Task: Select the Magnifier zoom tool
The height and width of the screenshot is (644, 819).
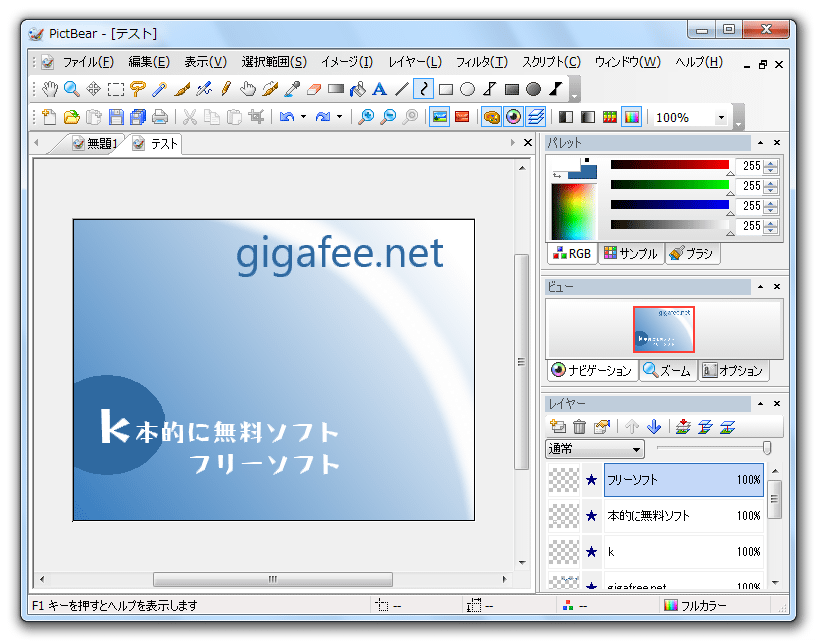Action: [72, 89]
